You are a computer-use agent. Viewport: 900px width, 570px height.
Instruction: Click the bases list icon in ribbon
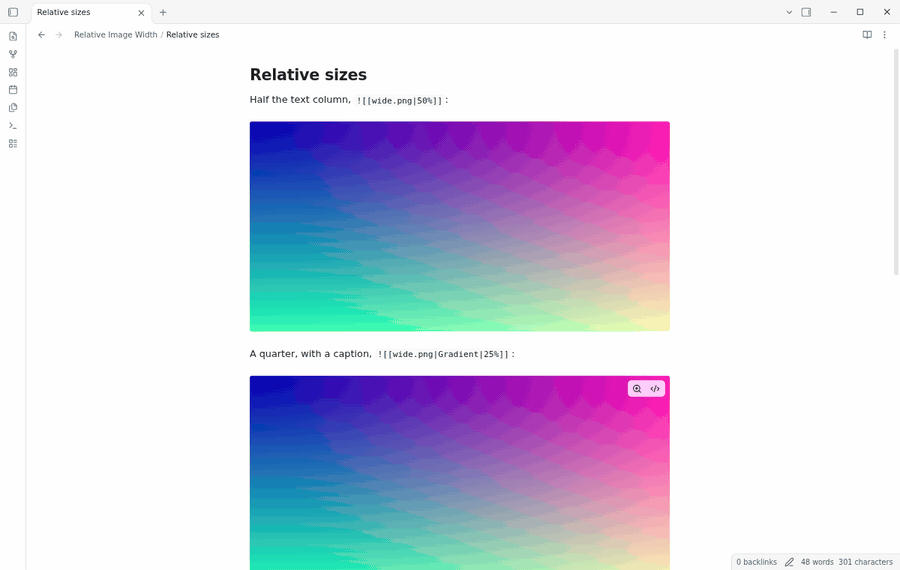[x=13, y=144]
